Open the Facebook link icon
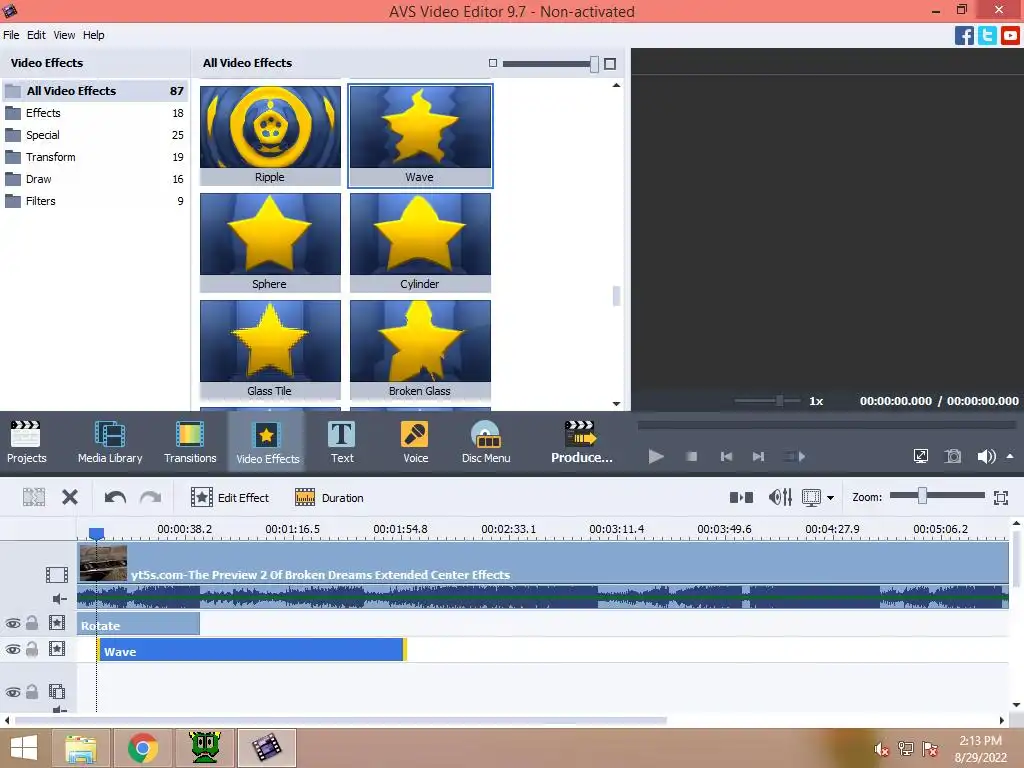 coord(964,35)
